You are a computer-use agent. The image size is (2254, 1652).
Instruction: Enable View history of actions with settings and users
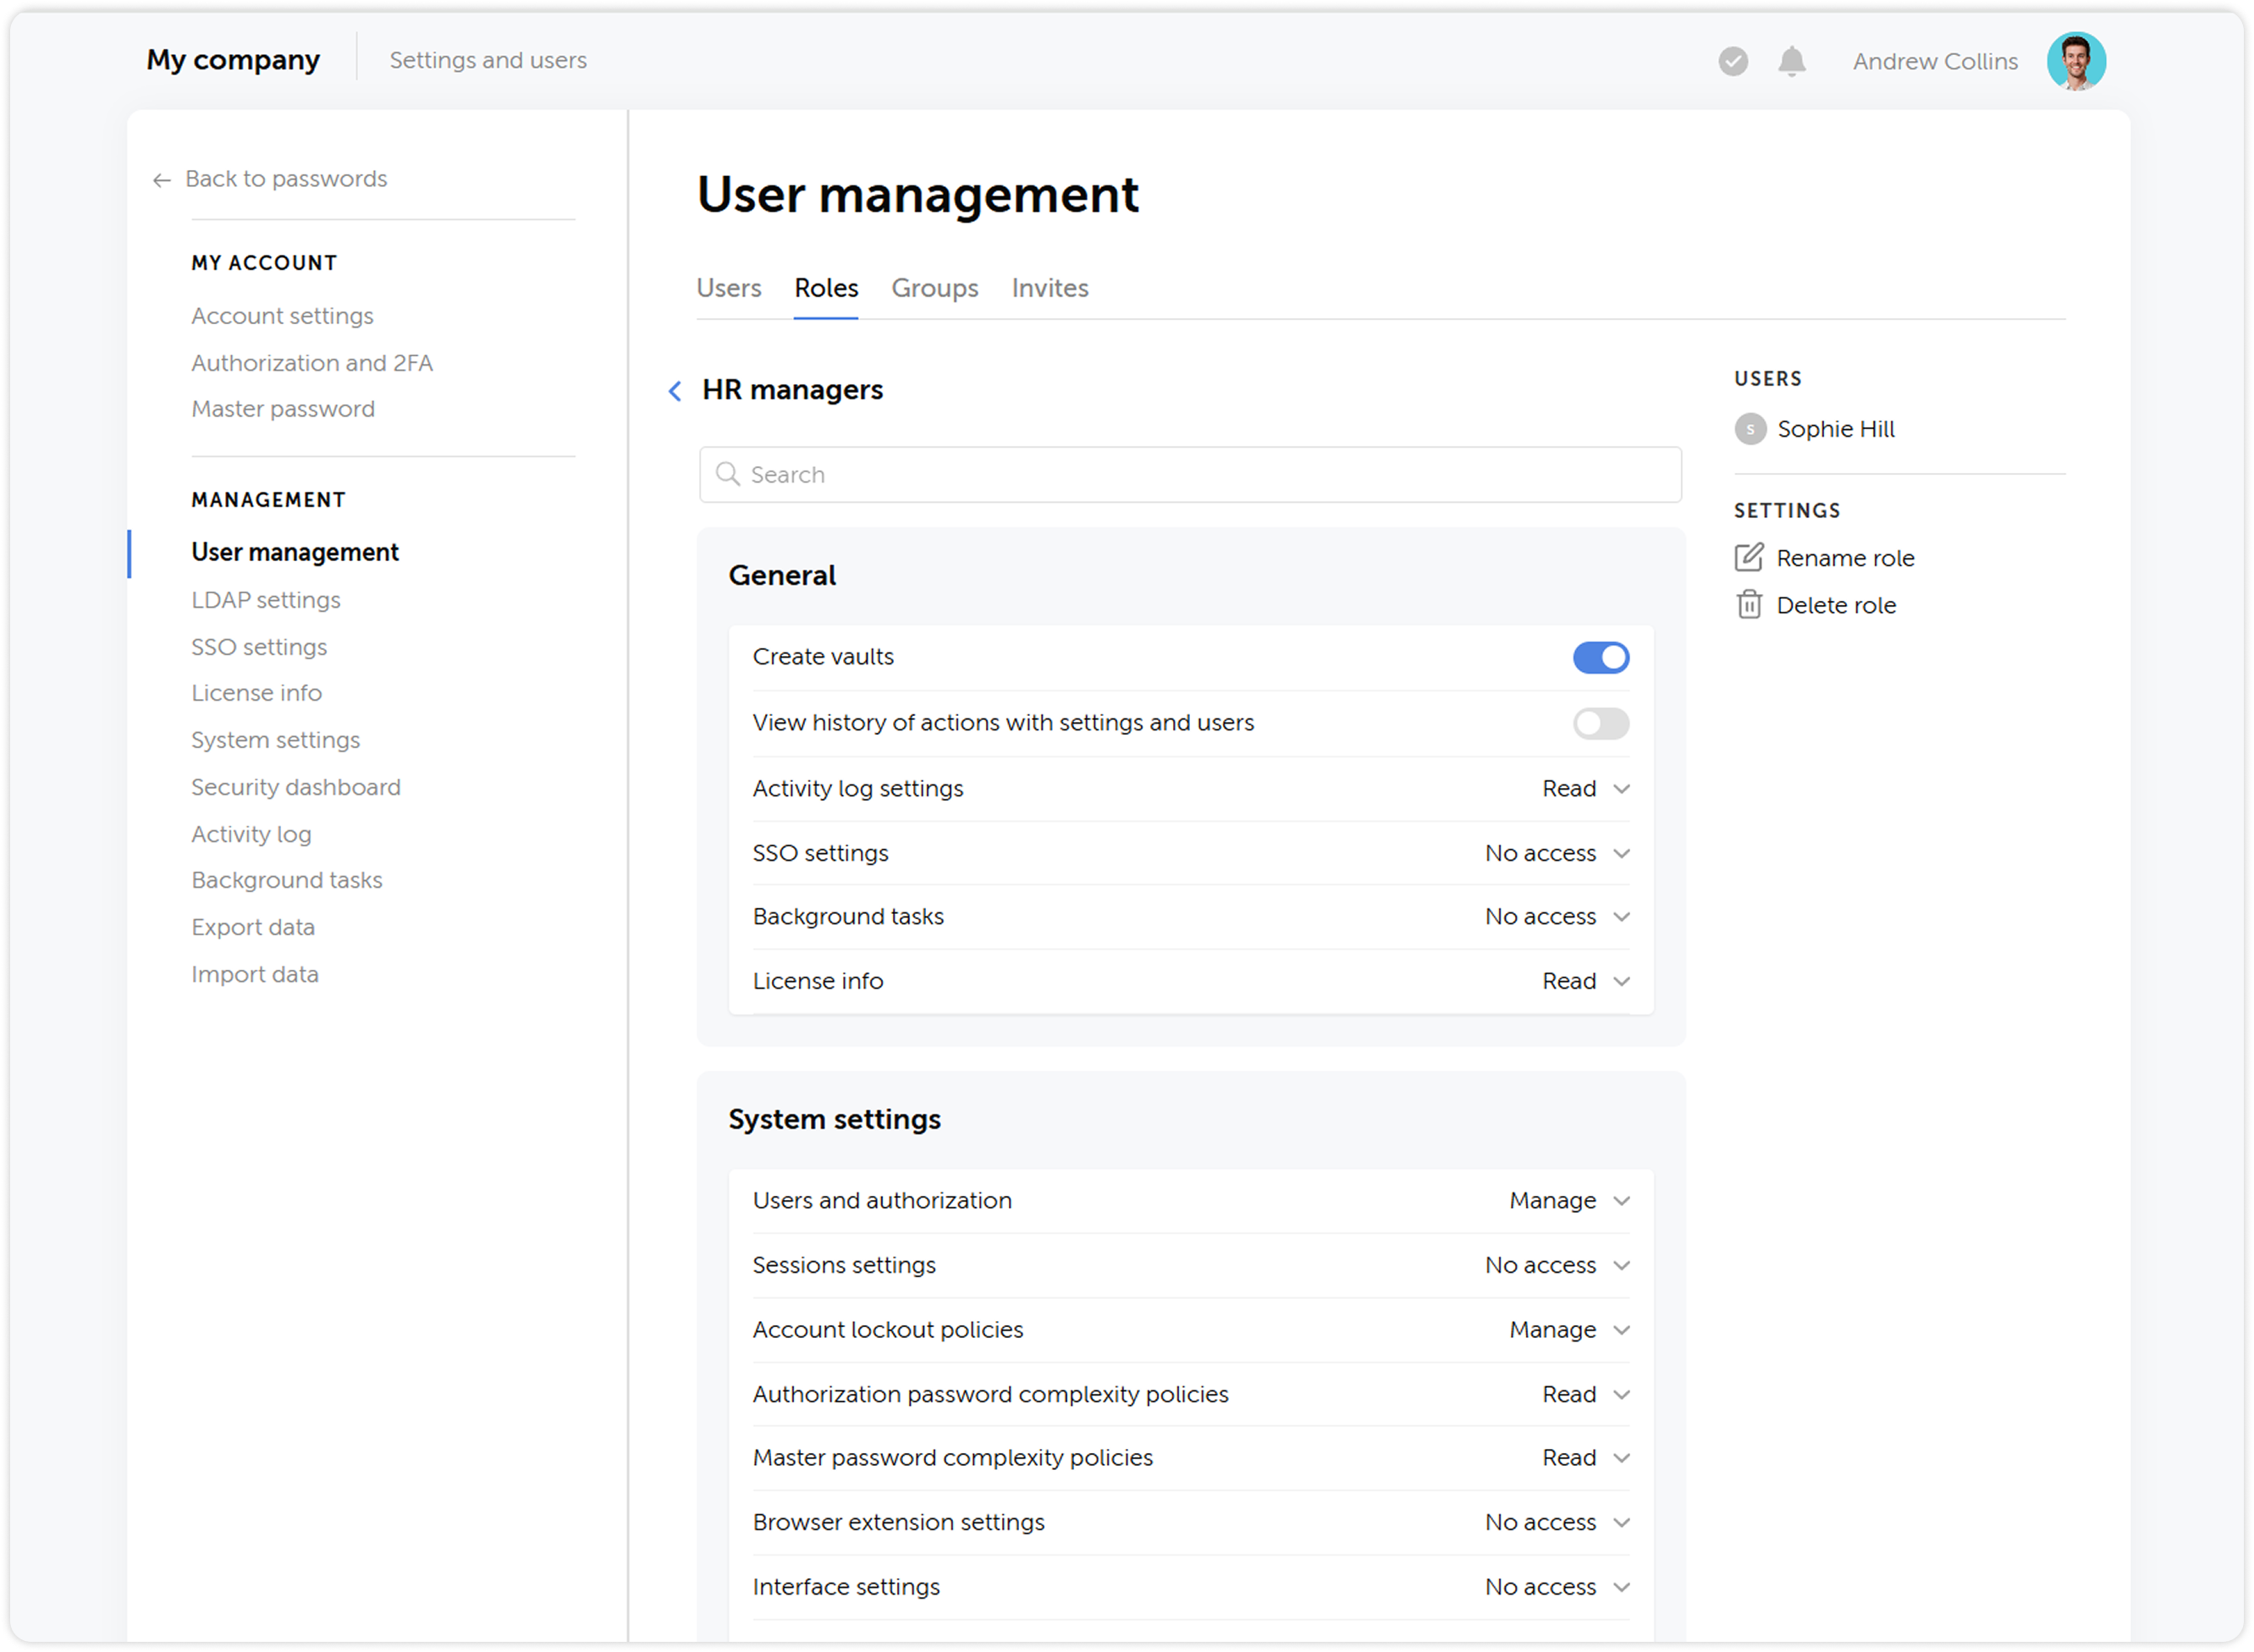(1600, 723)
